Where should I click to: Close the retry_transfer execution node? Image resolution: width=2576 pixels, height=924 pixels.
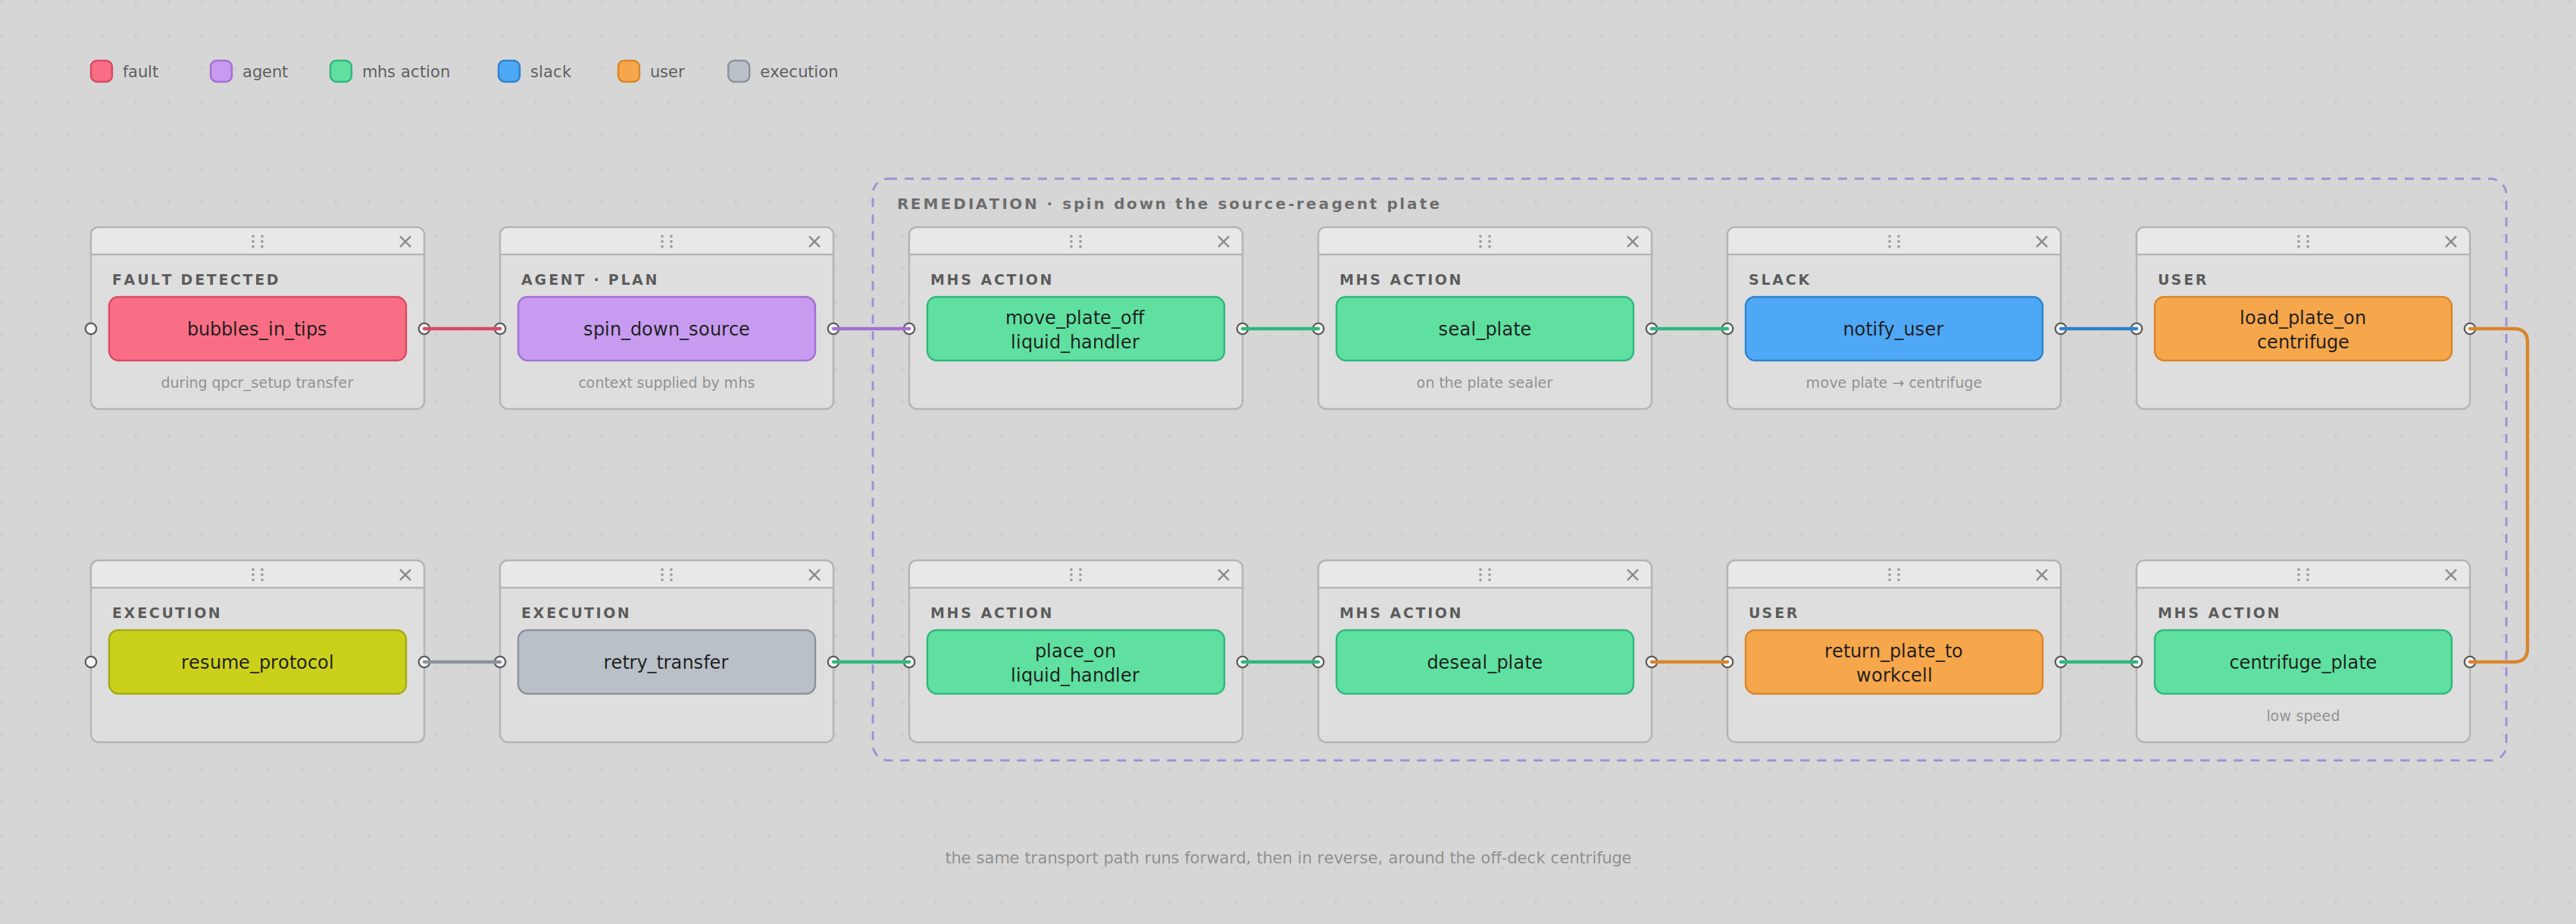(x=814, y=575)
